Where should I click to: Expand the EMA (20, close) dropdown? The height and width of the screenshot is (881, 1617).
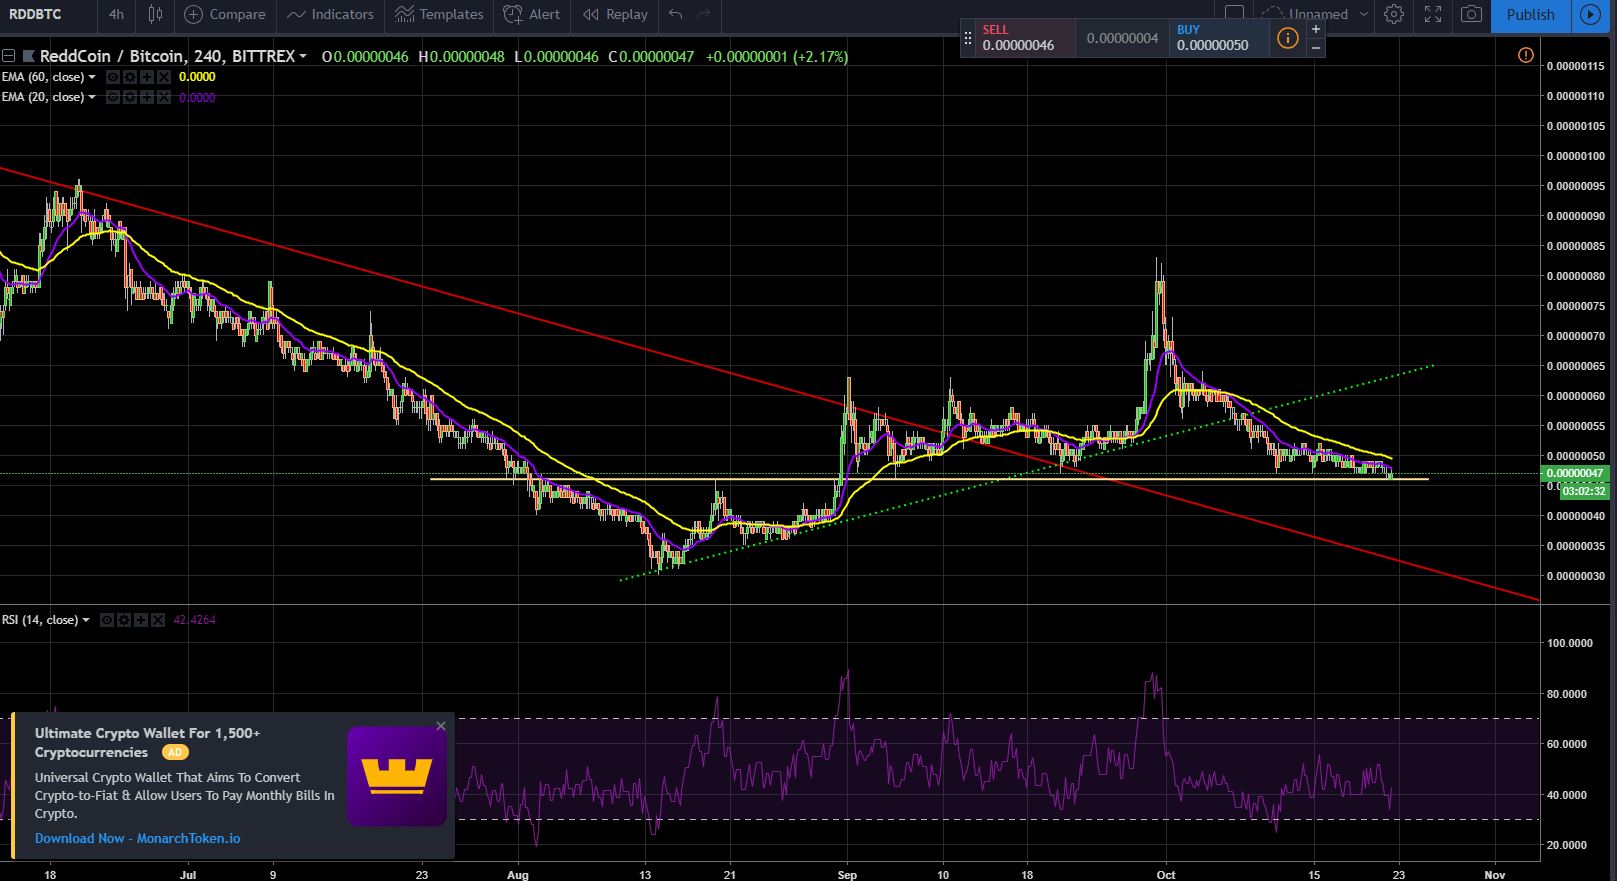92,97
